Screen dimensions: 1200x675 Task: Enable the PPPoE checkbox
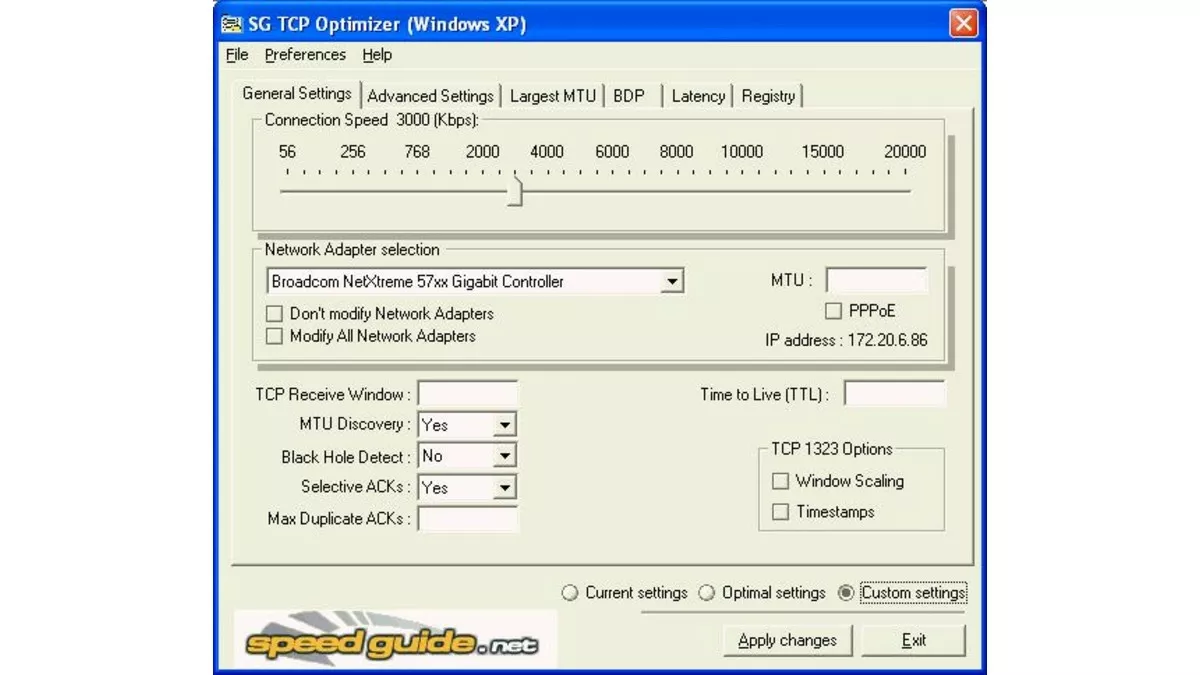pos(833,311)
